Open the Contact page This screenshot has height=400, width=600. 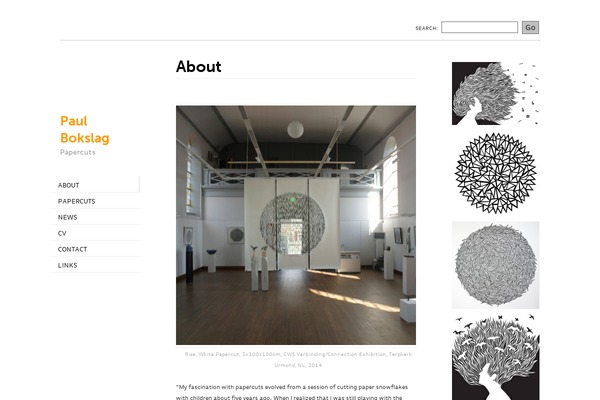[x=72, y=249]
